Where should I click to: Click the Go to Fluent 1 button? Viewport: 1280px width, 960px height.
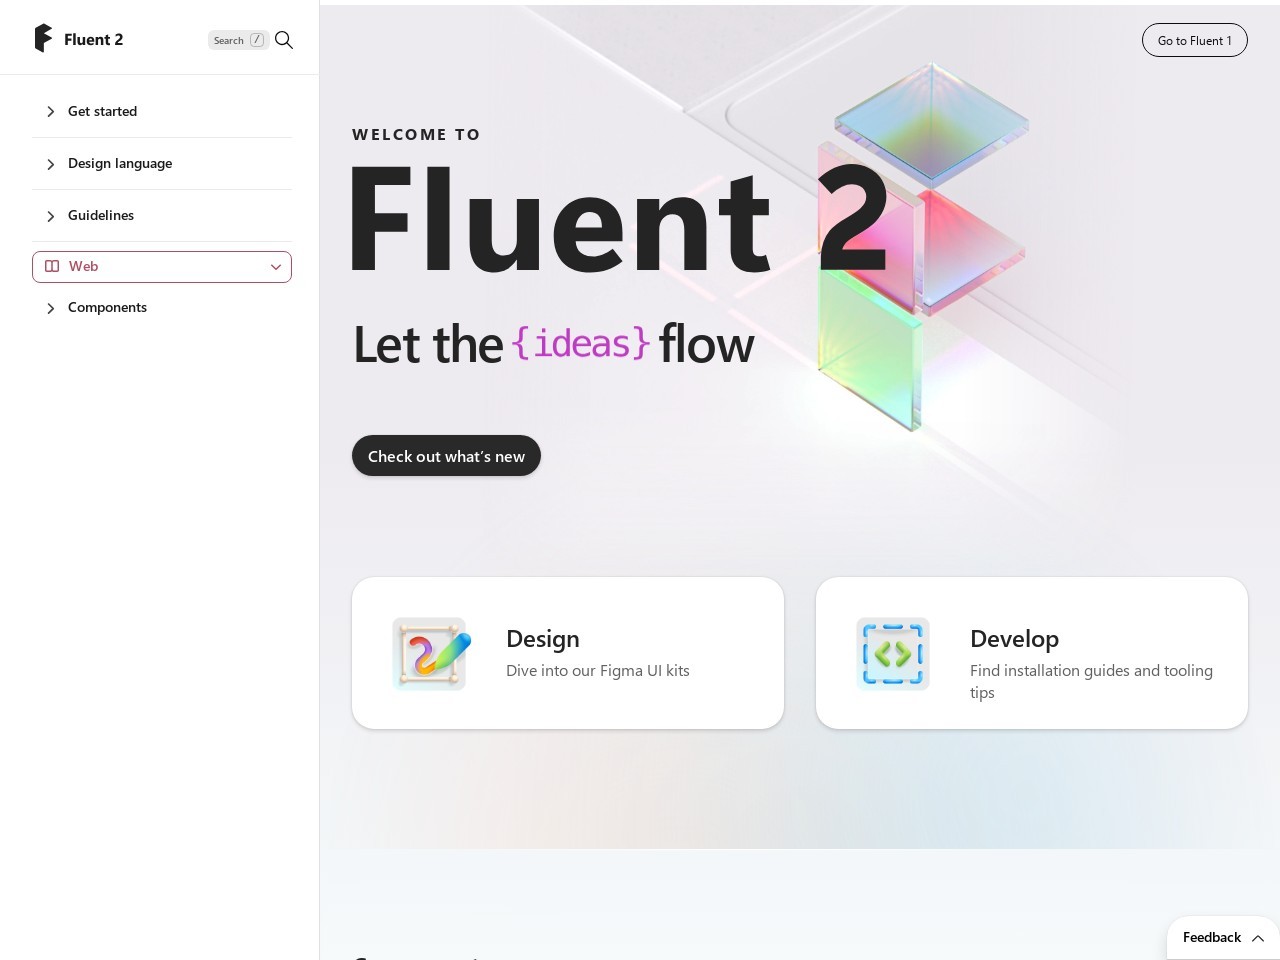1195,40
